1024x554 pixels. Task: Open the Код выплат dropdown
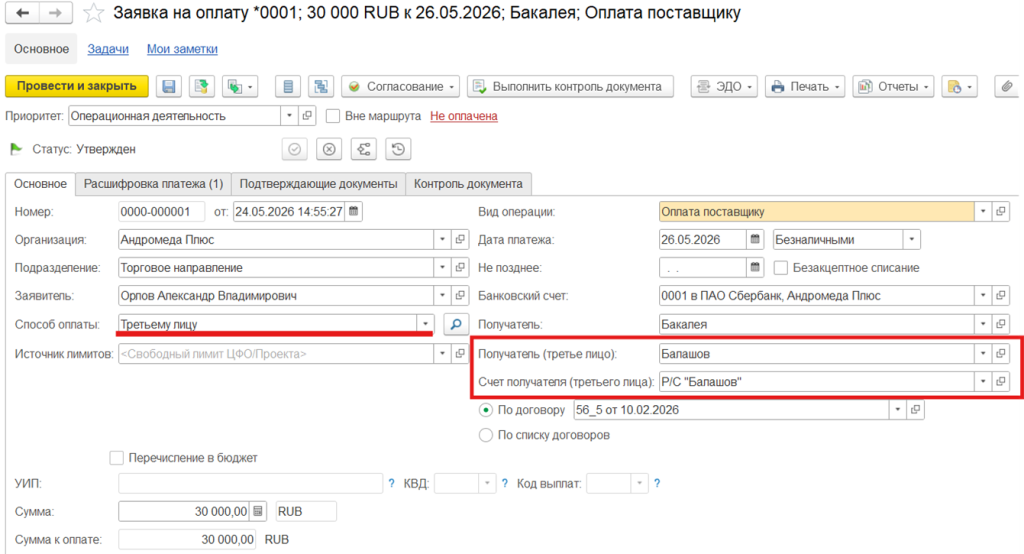click(x=639, y=483)
